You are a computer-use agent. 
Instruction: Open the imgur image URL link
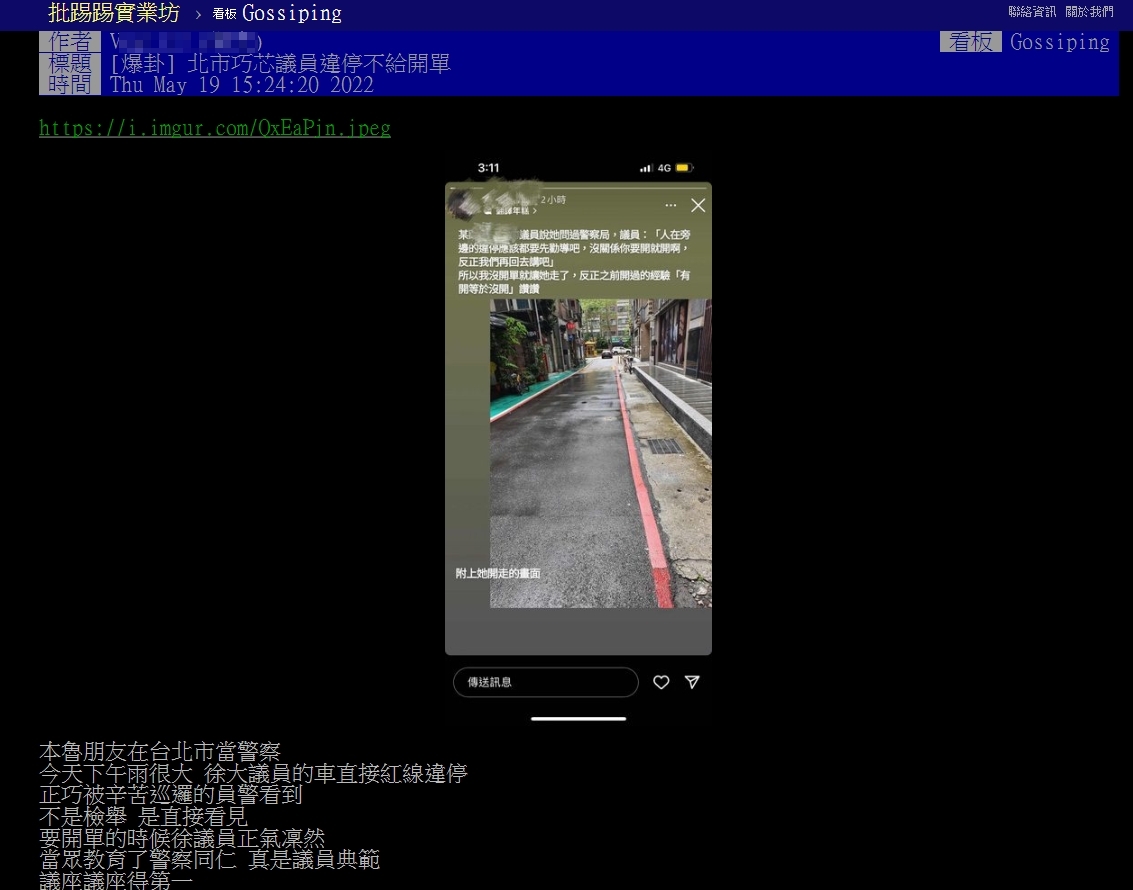pos(215,128)
